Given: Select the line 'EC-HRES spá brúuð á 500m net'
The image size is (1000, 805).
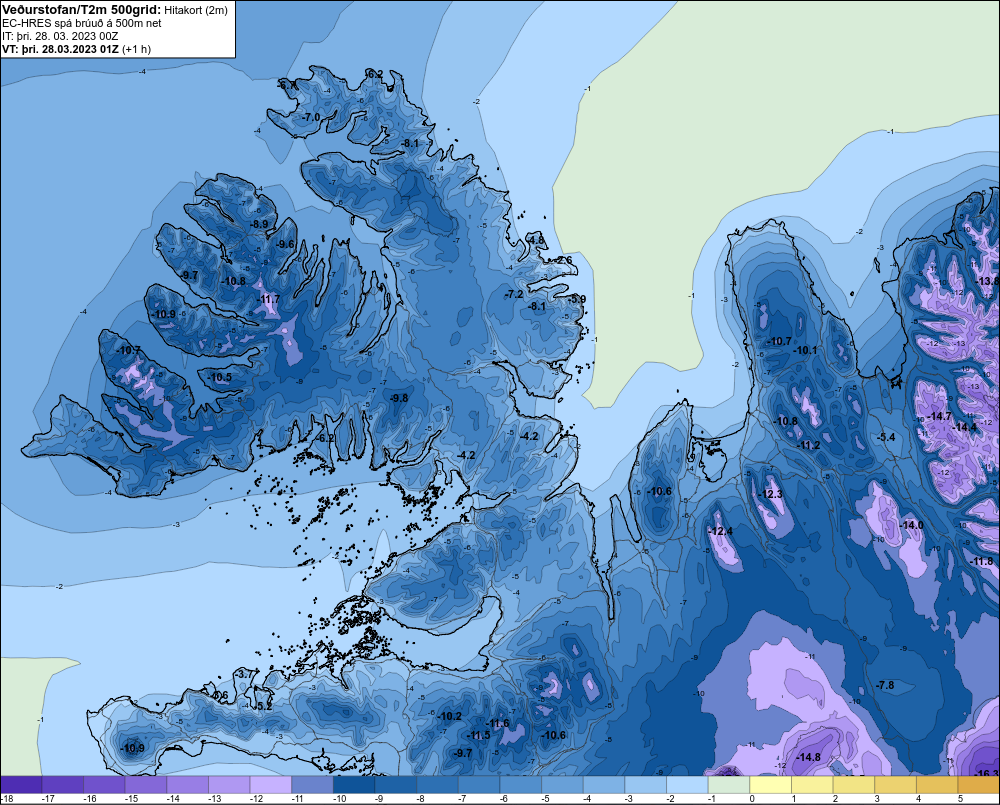Looking at the screenshot, I should point(82,23).
